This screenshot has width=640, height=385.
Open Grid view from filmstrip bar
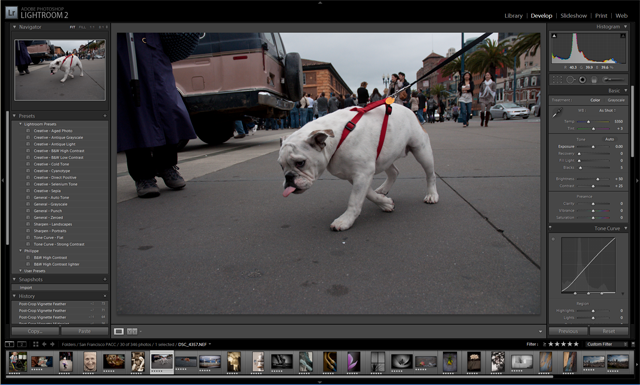[x=36, y=344]
